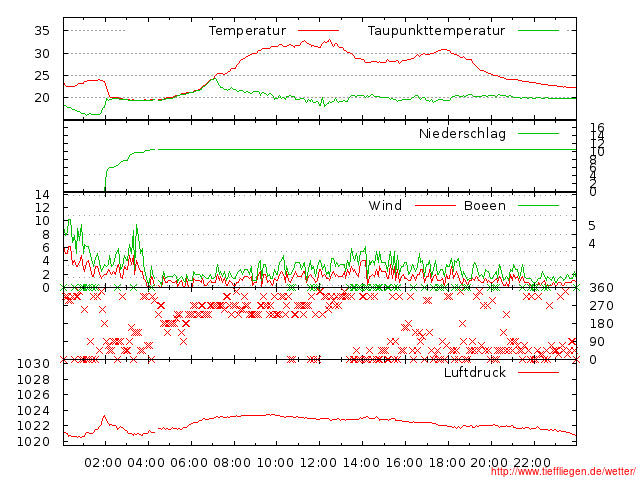Image resolution: width=640 pixels, height=480 pixels.
Task: Click the 180 wind direction axis value
Action: (601, 324)
